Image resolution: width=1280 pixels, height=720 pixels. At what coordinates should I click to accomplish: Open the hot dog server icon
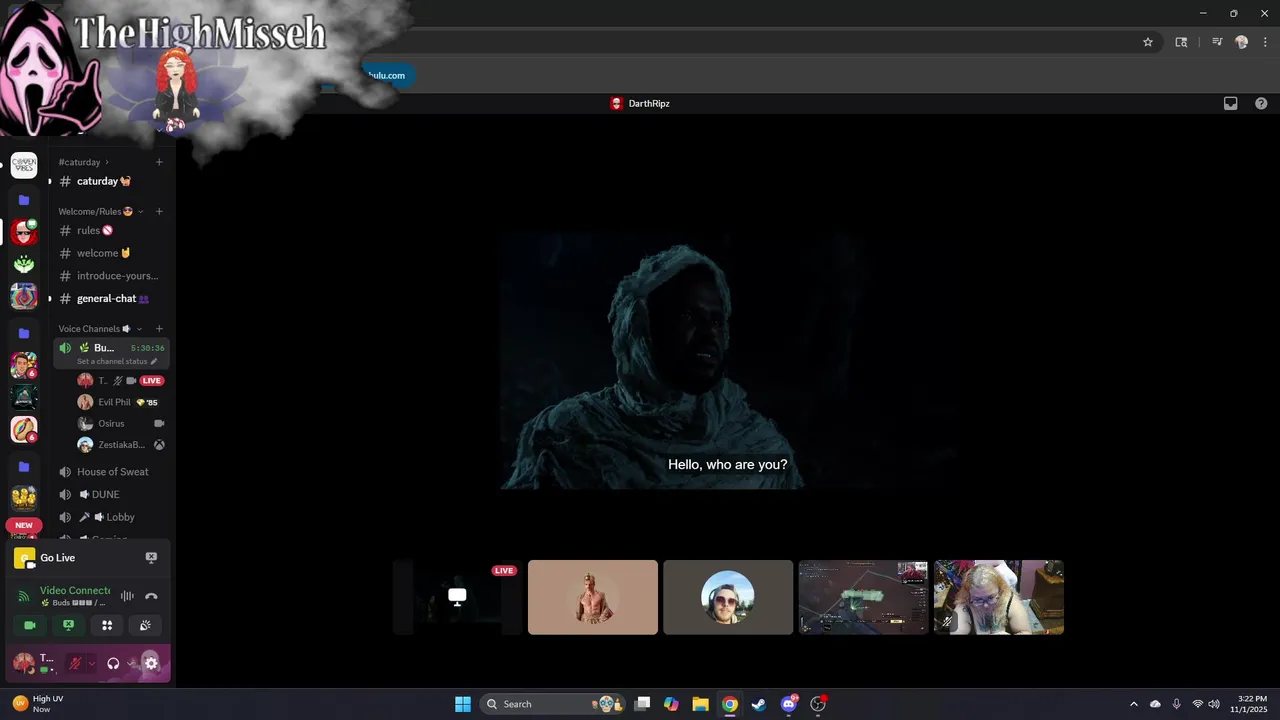[24, 430]
